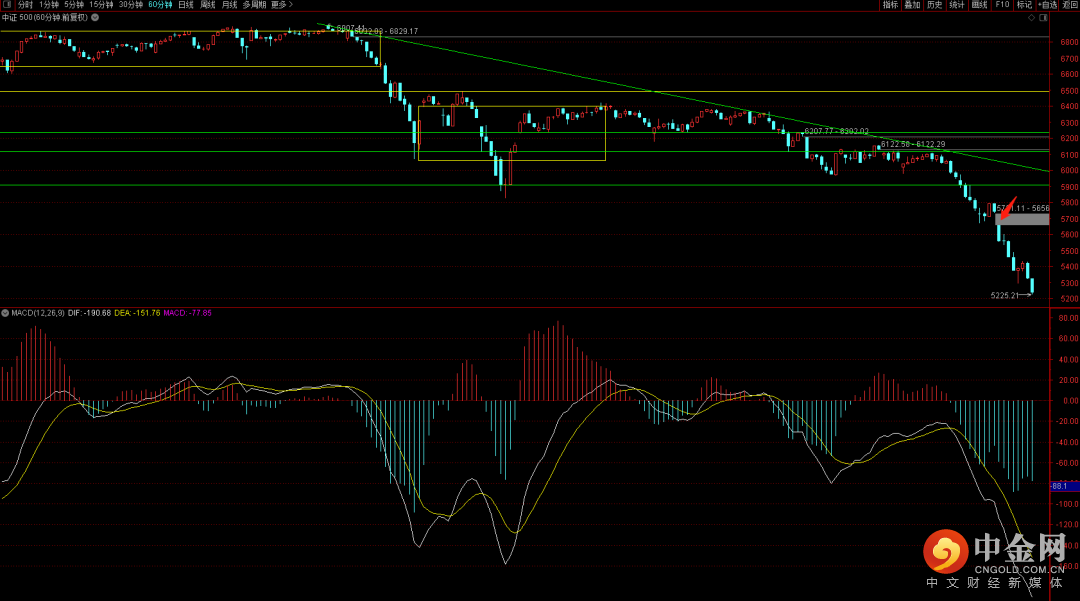Switch chart to 15分钟 period
1080x601 pixels.
coord(102,5)
